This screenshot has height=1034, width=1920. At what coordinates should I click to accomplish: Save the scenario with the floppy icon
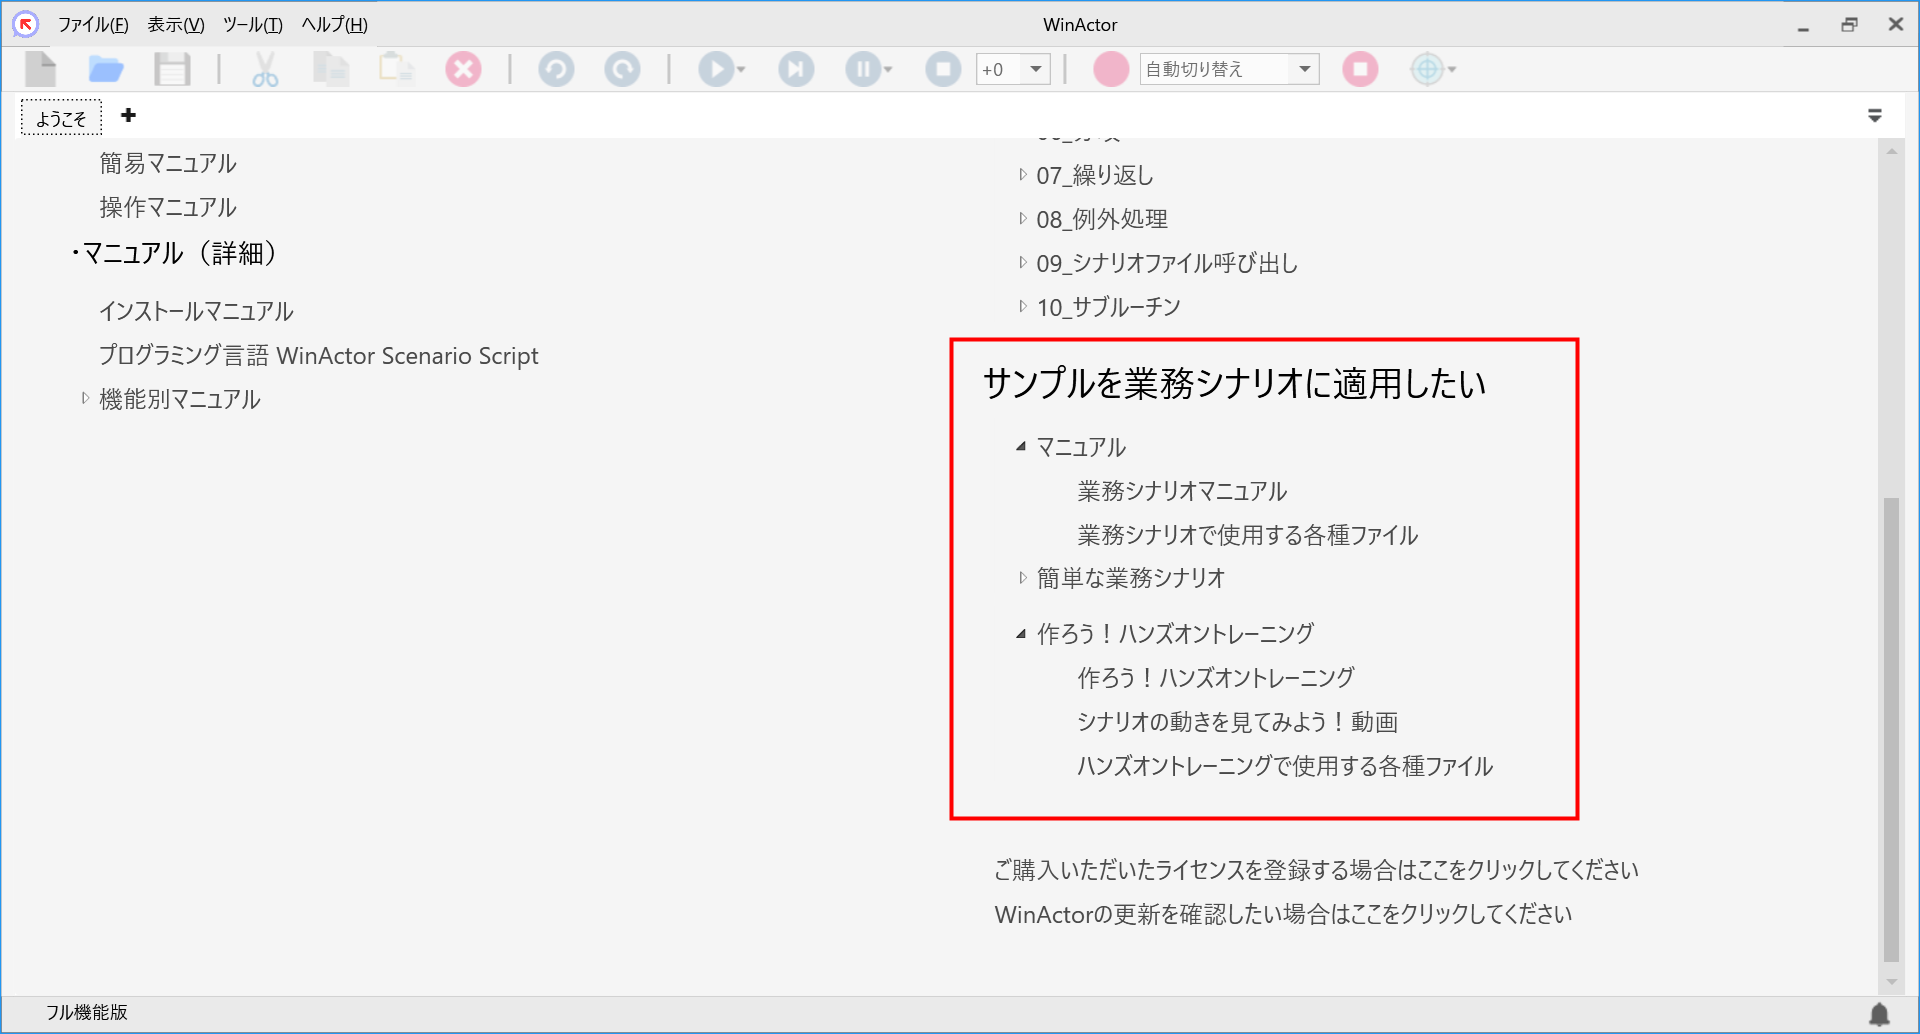click(172, 69)
